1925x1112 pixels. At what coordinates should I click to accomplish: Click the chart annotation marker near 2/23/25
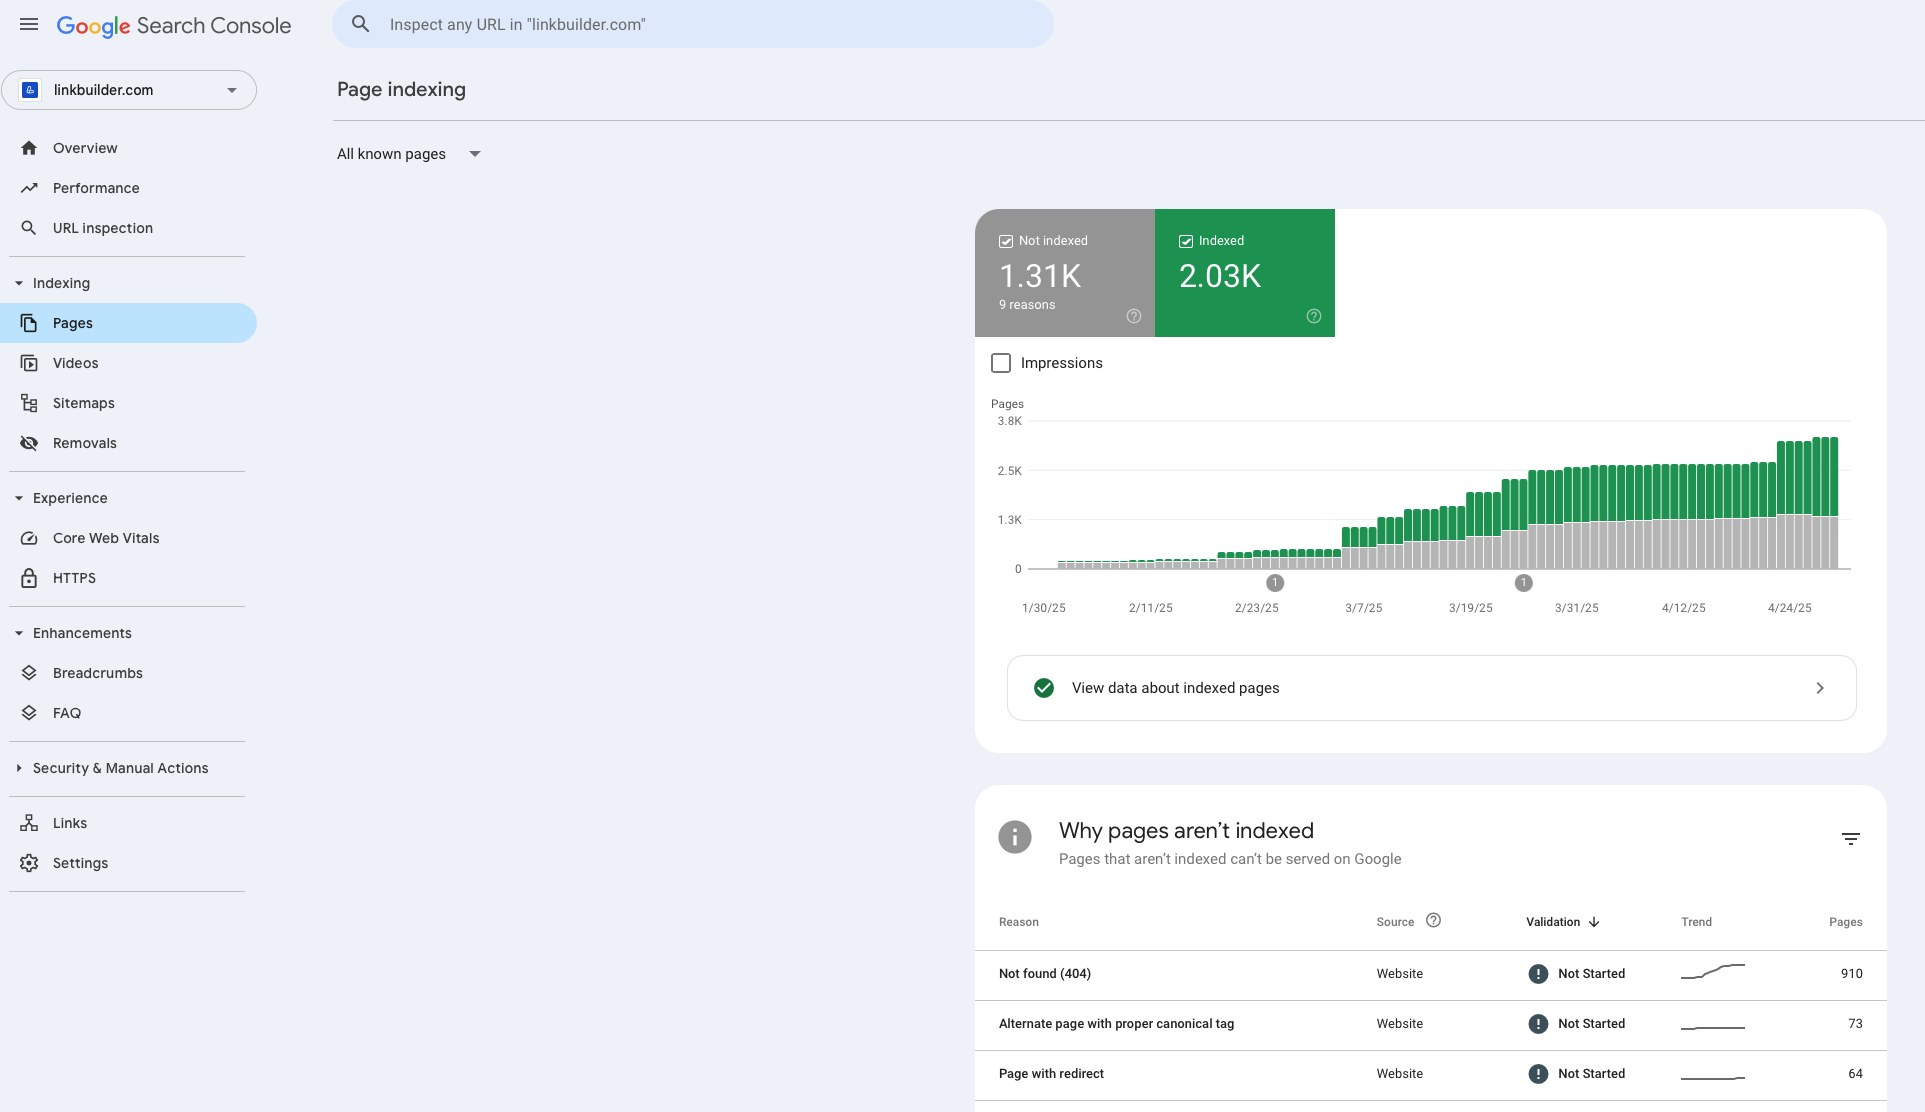point(1275,583)
